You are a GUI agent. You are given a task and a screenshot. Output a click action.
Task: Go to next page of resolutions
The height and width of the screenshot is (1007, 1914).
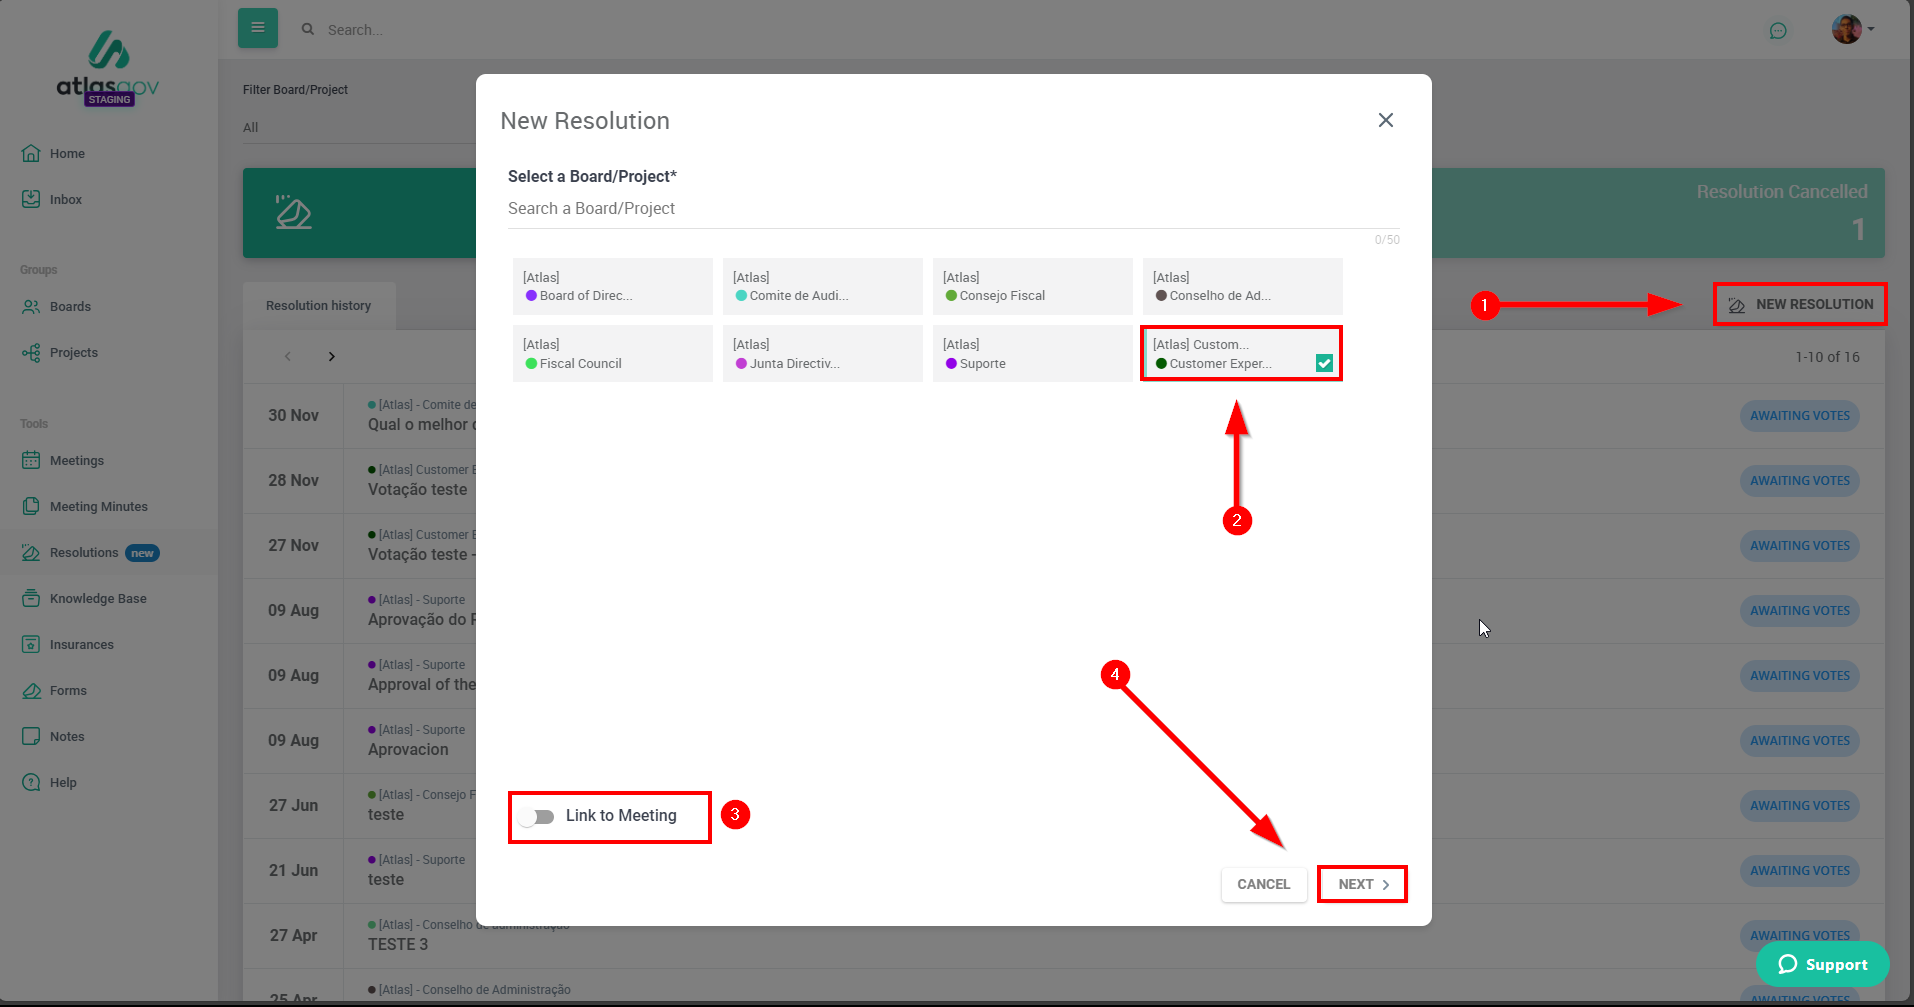pyautogui.click(x=332, y=357)
